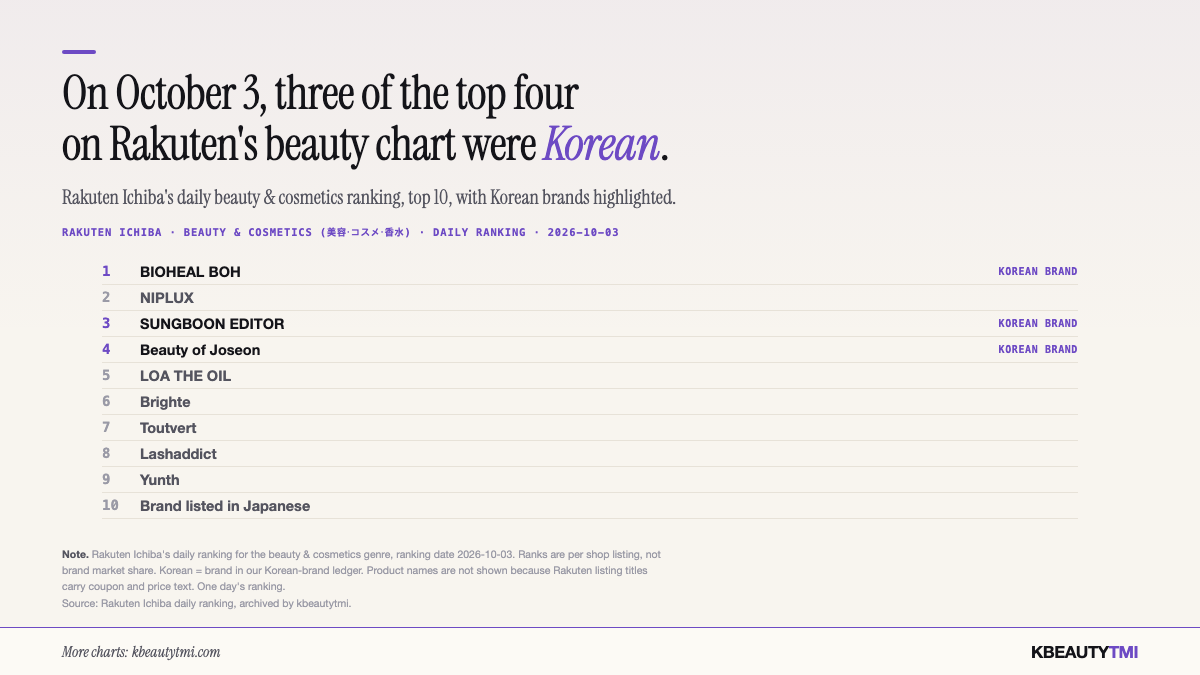Click rank number 3 beside SUNGBOON EDITOR
Screen dimensions: 1200x675
pos(106,323)
